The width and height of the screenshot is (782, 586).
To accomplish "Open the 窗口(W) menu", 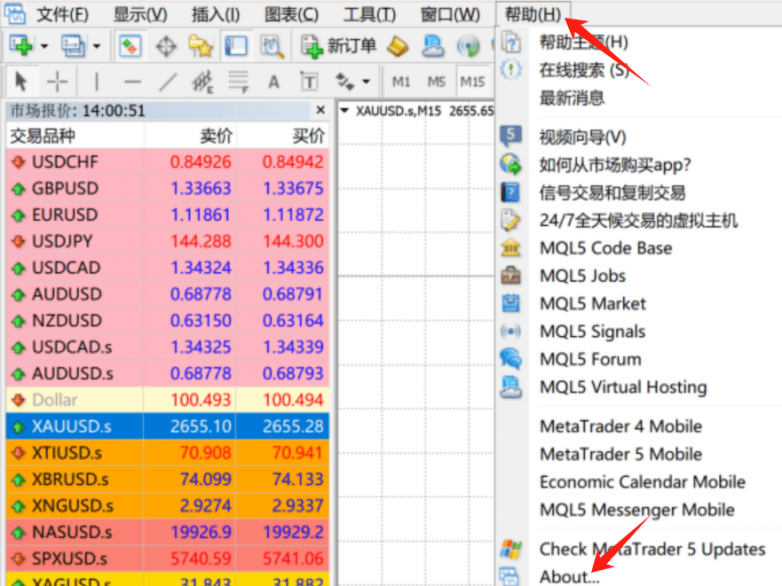I will pos(450,14).
